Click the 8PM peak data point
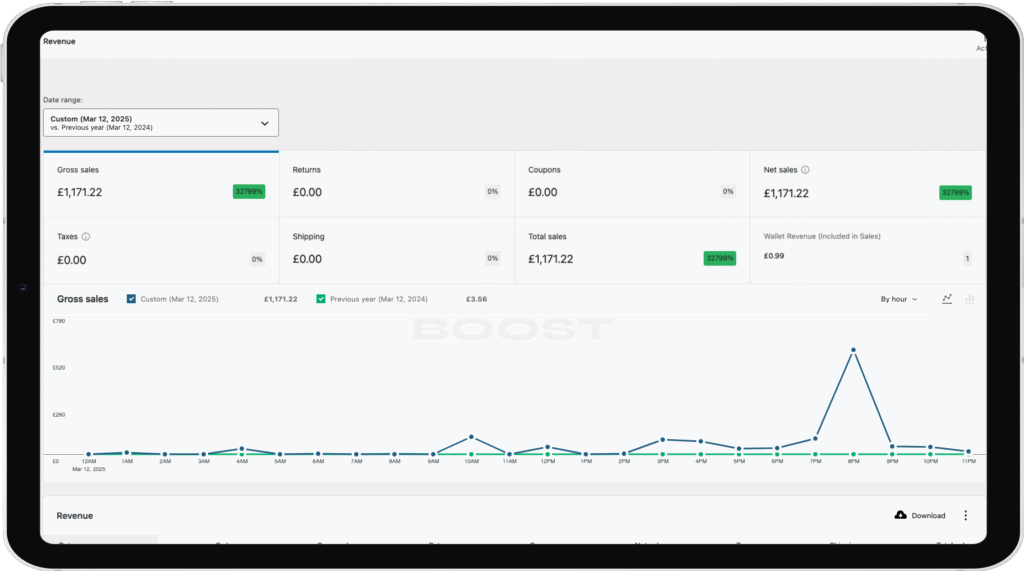The height and width of the screenshot is (571, 1024). 854,350
